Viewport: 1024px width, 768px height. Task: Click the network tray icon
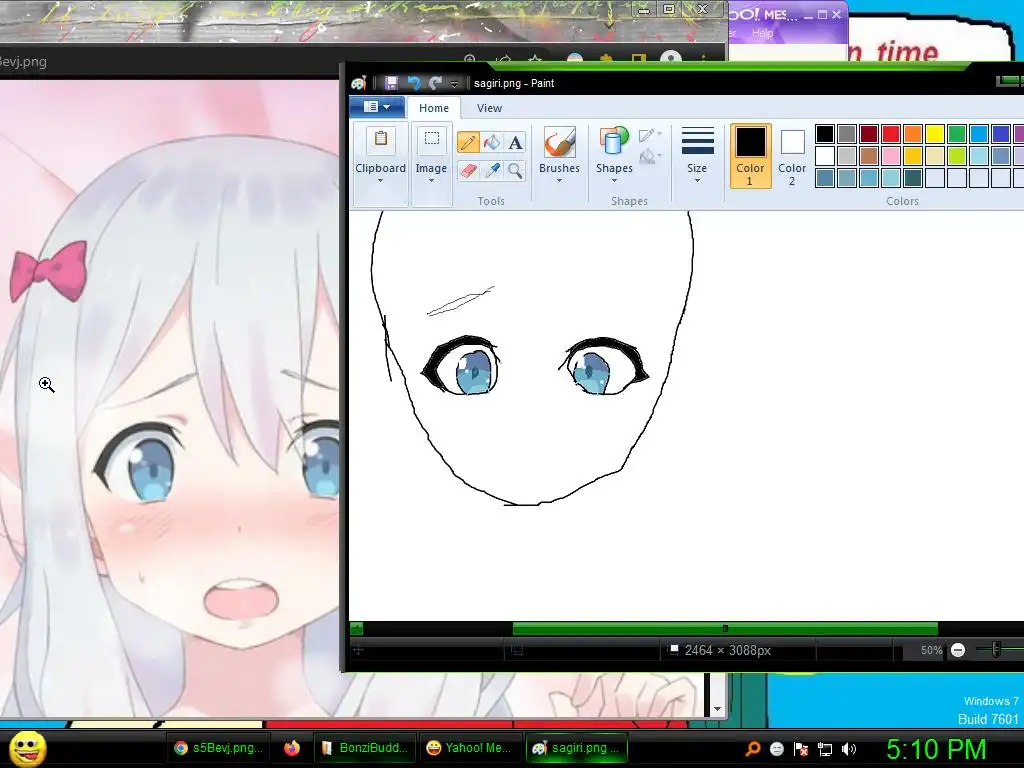825,749
